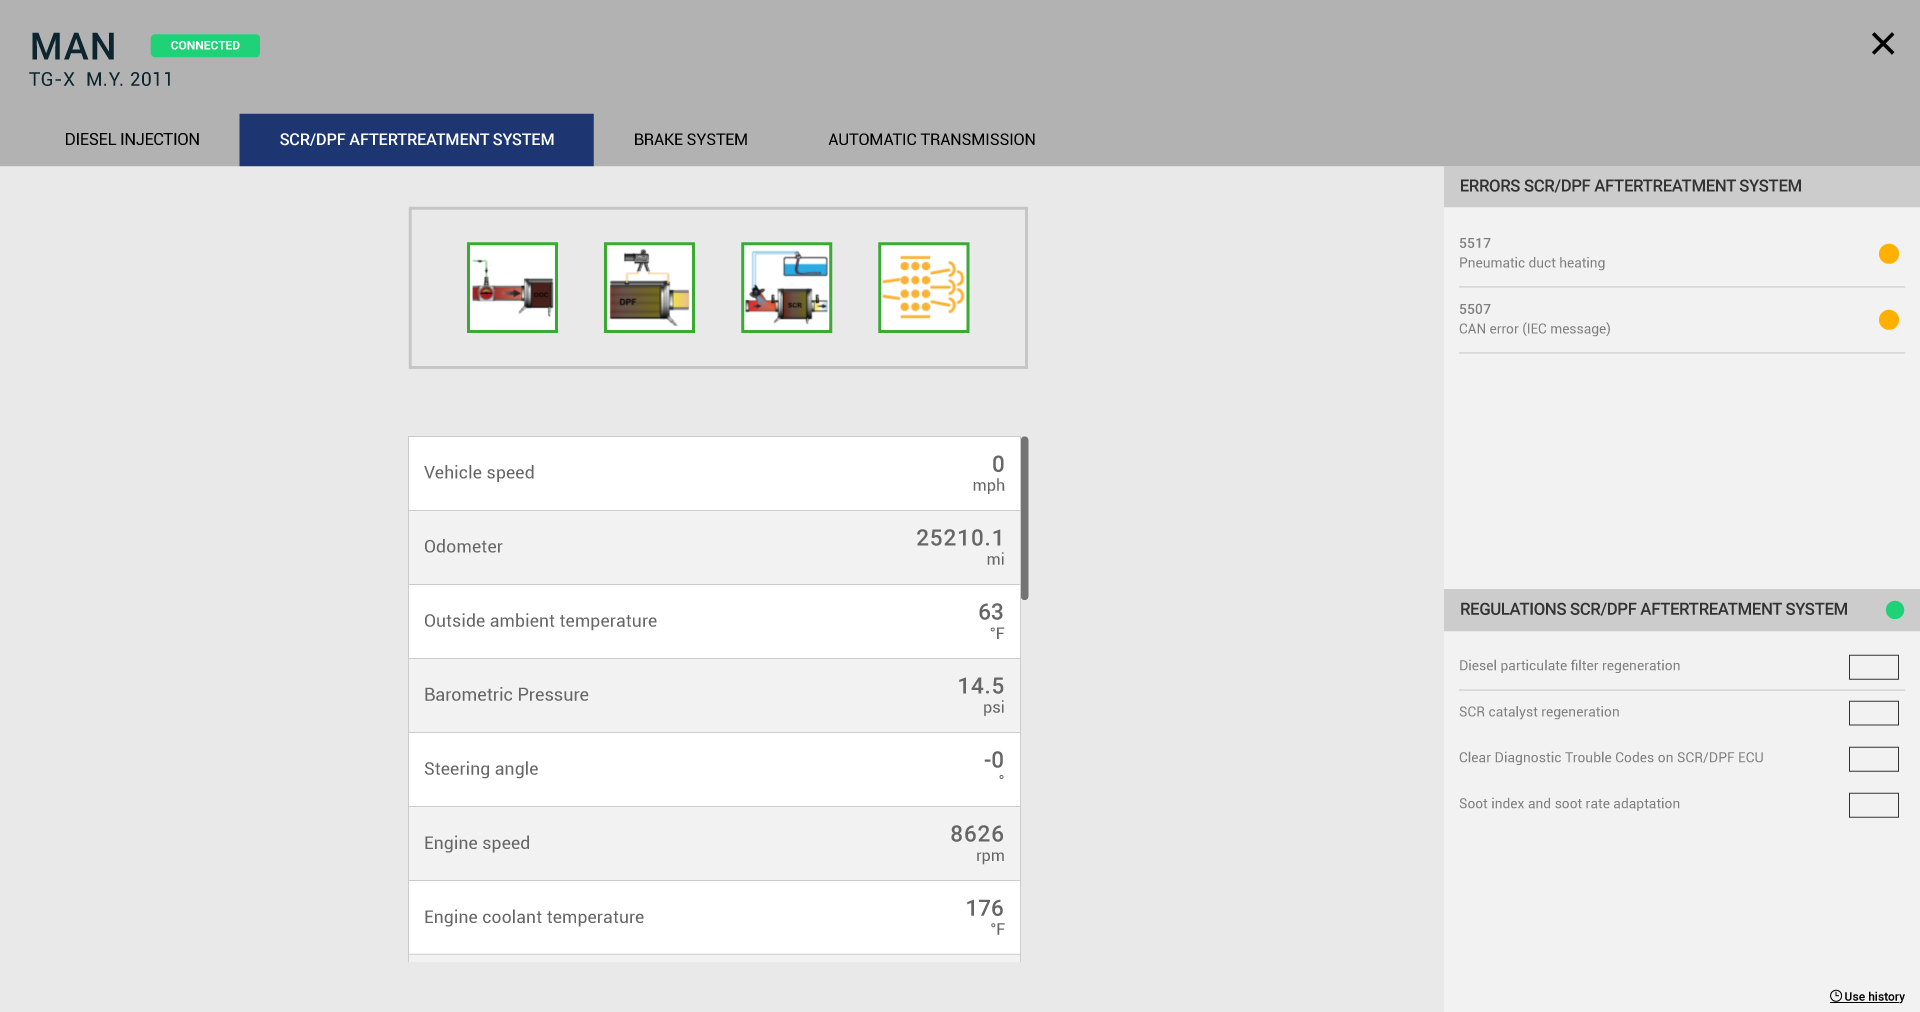
Task: Click the 8626 rpm engine speed value
Action: [977, 843]
